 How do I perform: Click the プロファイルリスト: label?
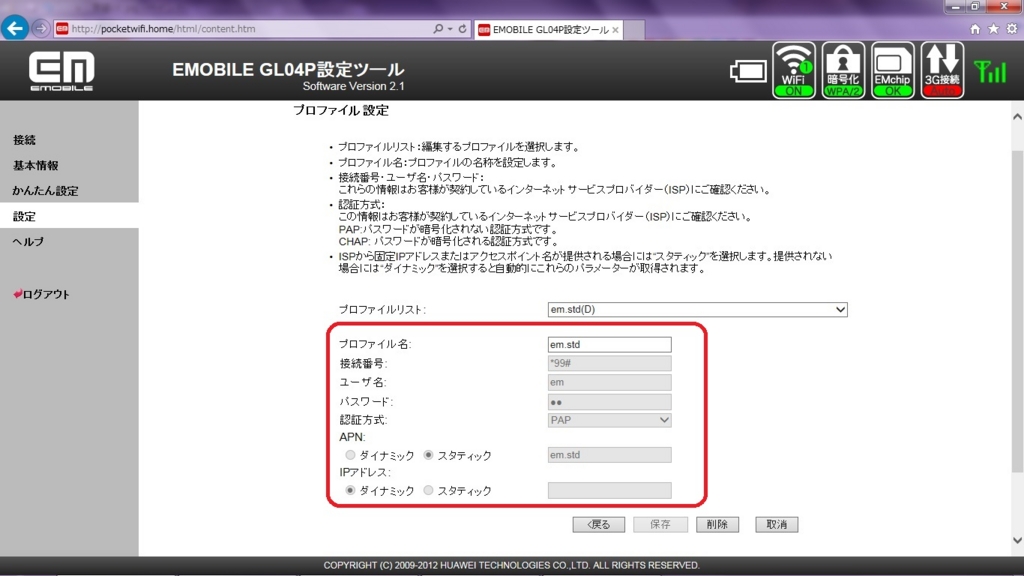pyautogui.click(x=382, y=310)
